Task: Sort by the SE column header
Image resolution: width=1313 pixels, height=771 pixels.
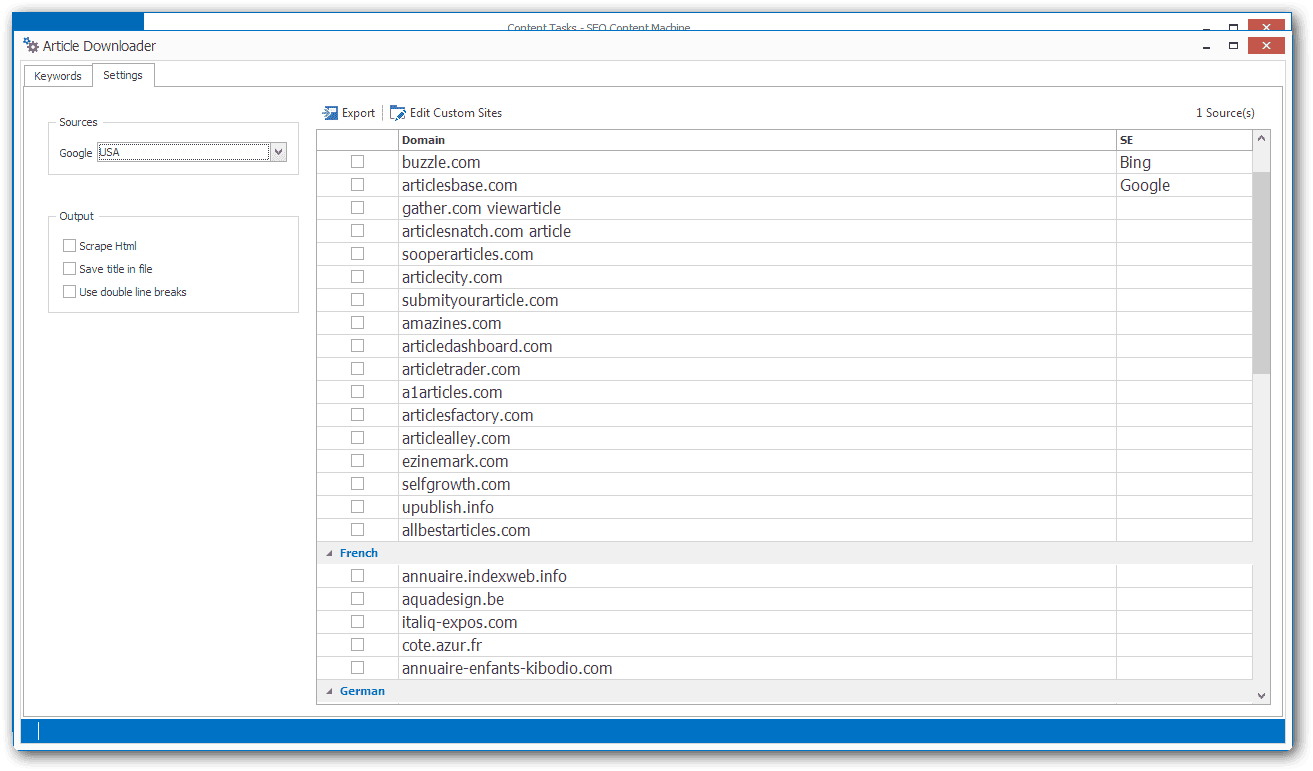Action: pos(1184,140)
